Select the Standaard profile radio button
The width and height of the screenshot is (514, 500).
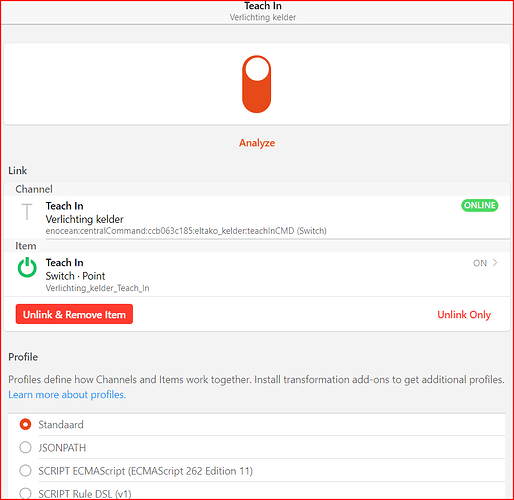25,424
